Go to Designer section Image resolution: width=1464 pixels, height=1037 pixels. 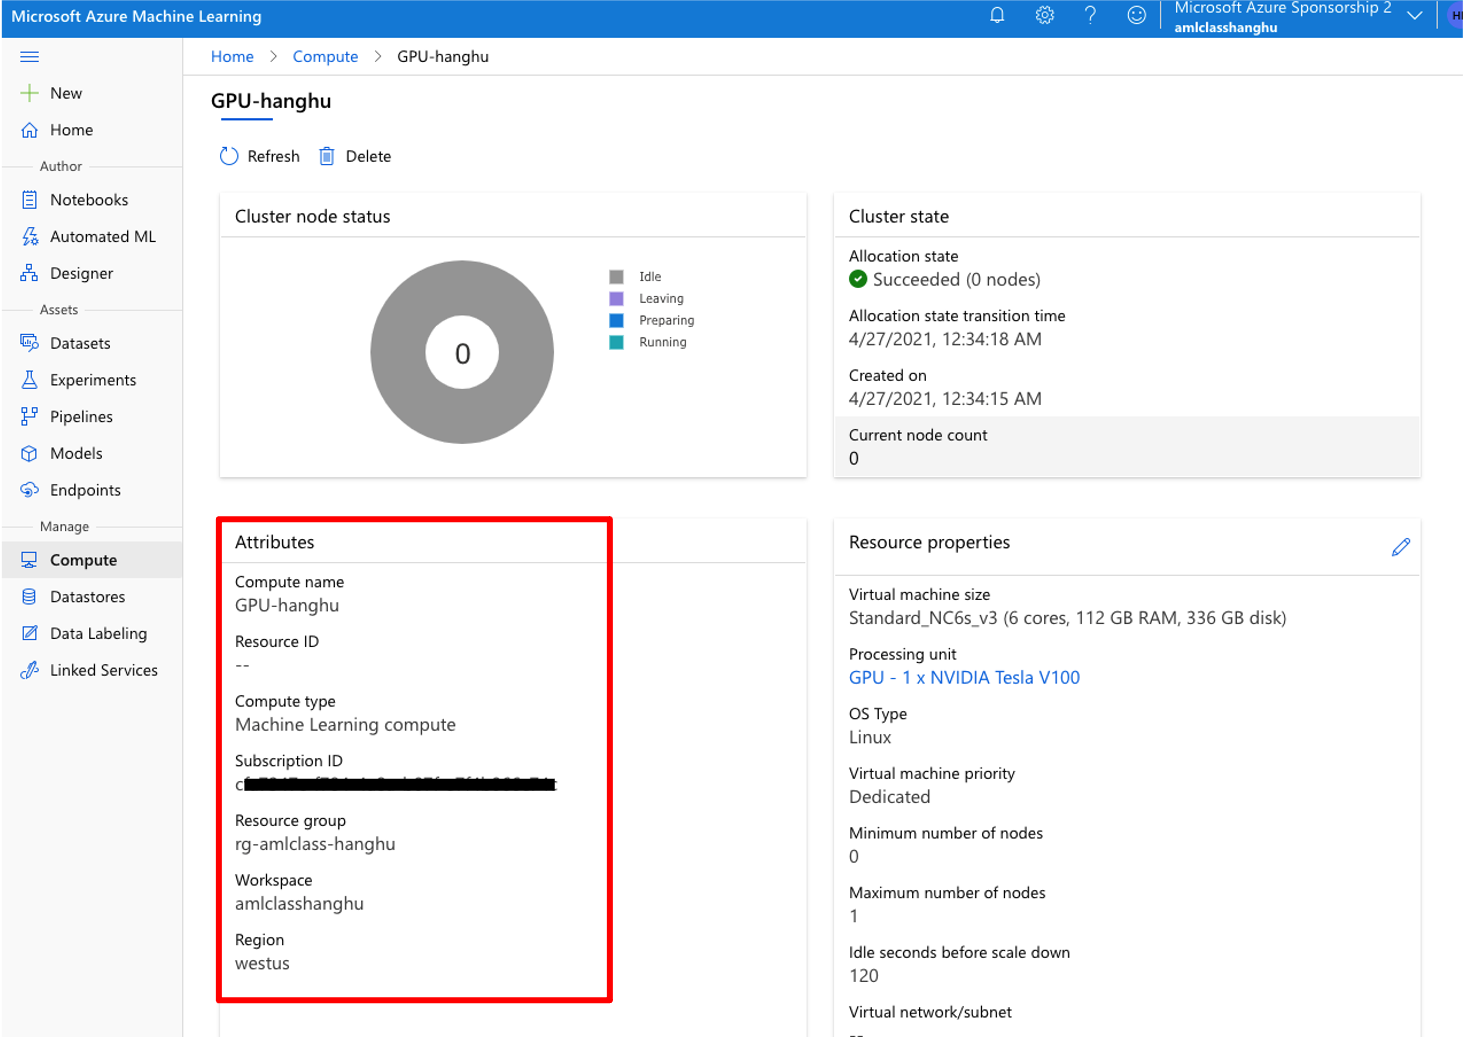coord(81,273)
